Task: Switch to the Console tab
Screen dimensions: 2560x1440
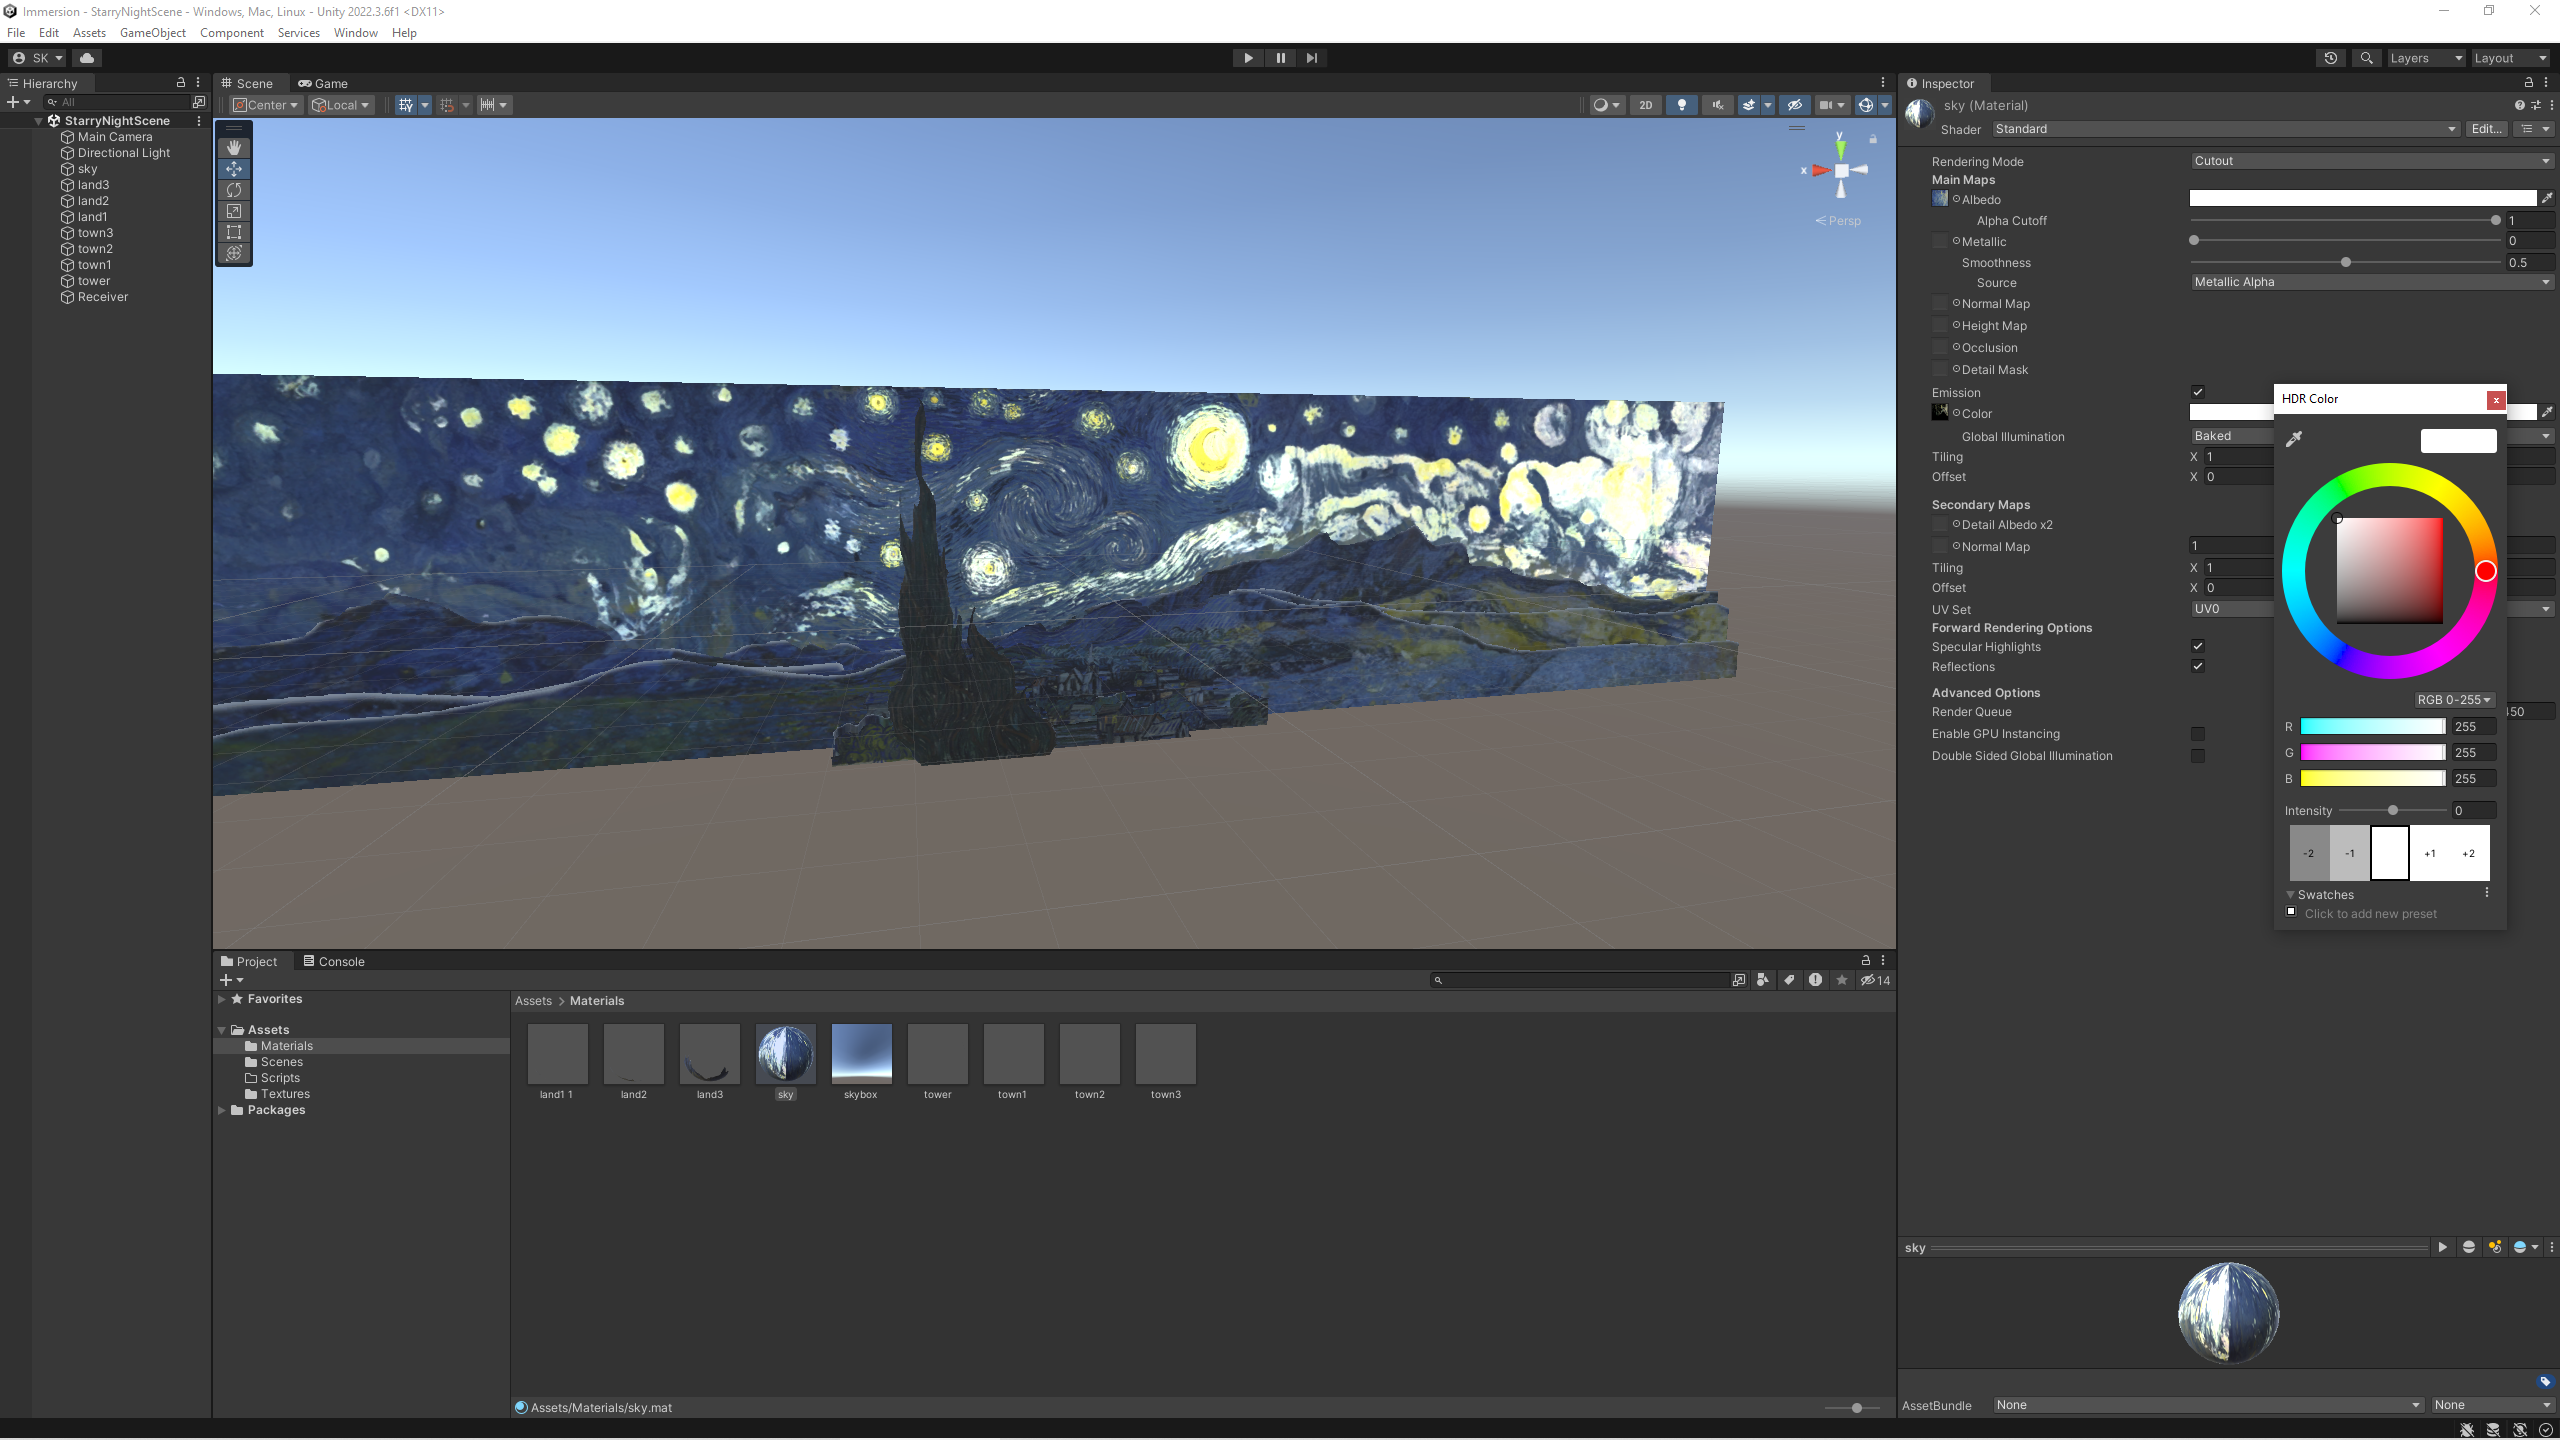Action: [334, 961]
